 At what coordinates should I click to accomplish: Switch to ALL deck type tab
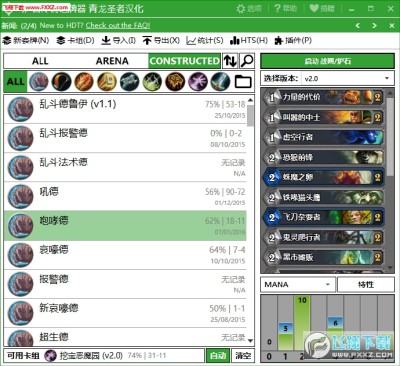click(x=40, y=61)
